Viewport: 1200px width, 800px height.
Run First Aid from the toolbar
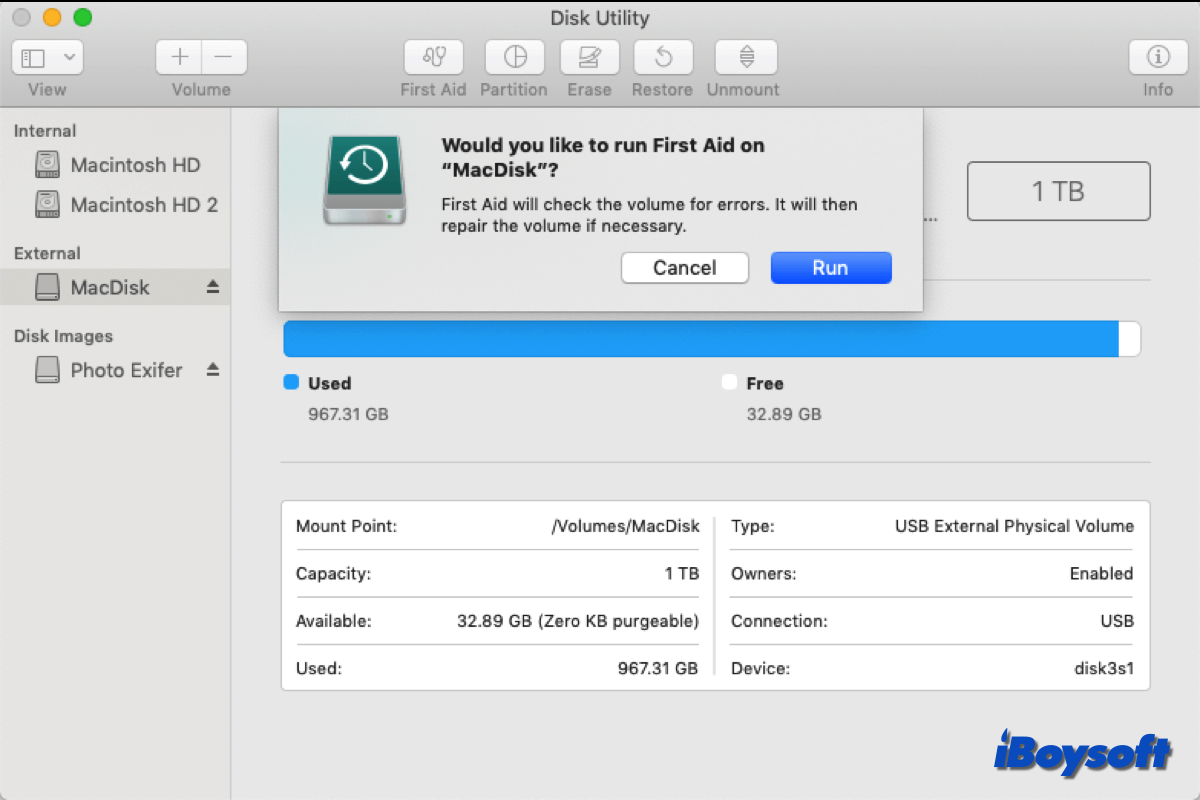433,57
